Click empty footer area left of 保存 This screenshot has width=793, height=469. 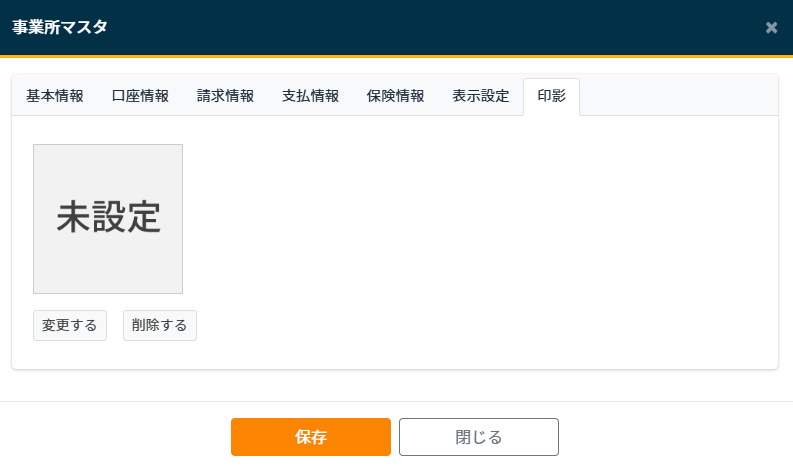tap(110, 437)
